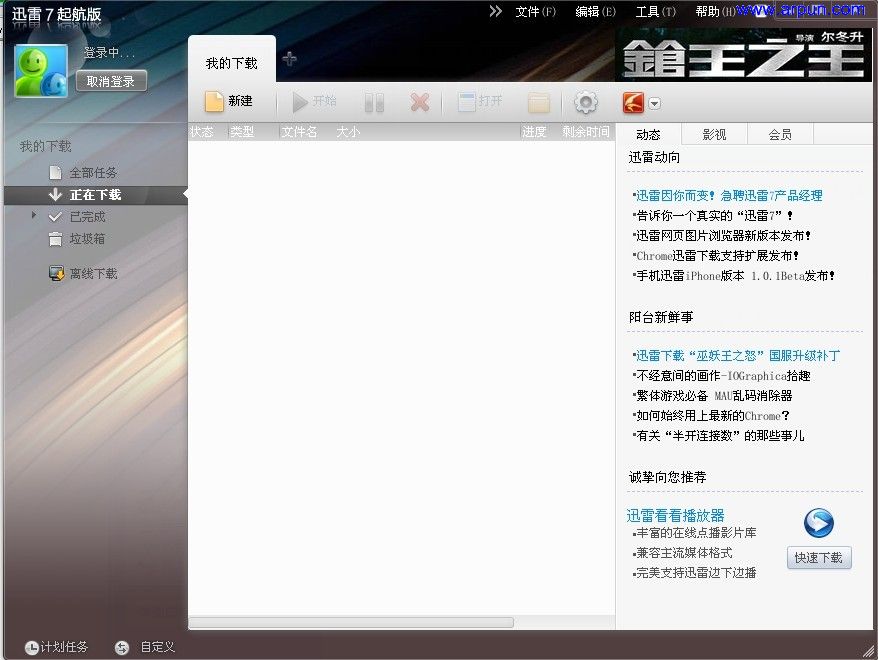
Task: Open the gear settings icon
Action: tap(586, 102)
